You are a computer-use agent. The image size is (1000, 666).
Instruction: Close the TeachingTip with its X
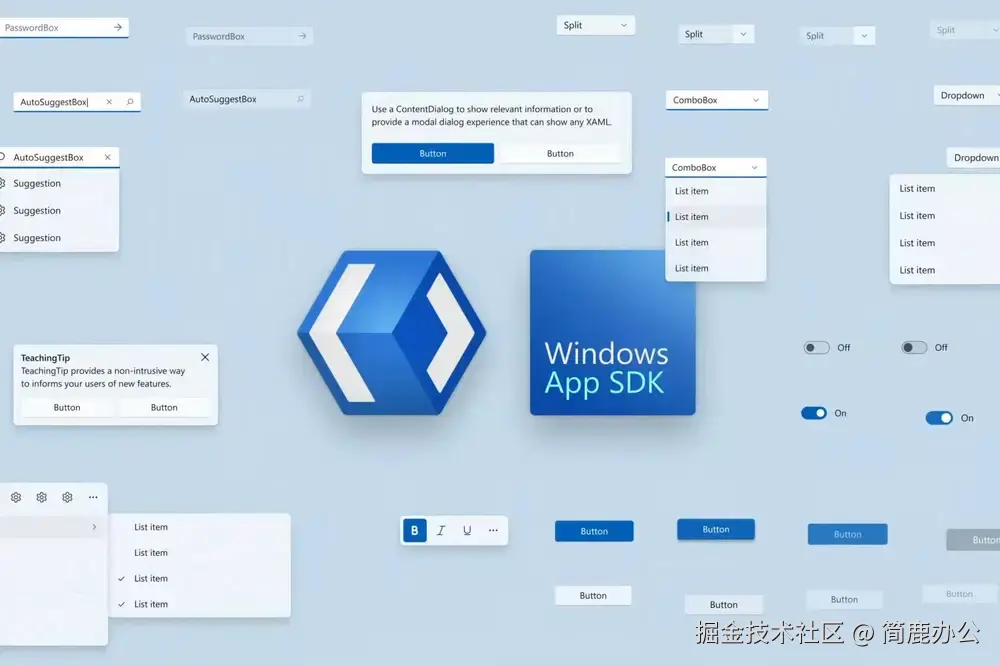(x=205, y=357)
